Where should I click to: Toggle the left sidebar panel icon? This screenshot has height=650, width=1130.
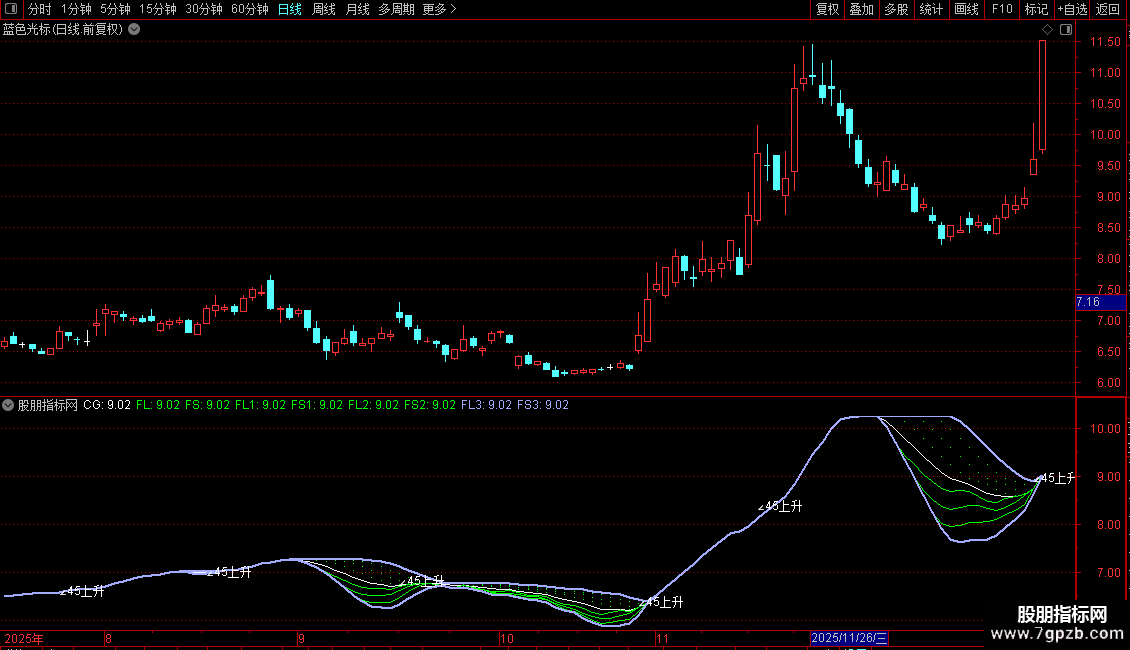point(11,9)
